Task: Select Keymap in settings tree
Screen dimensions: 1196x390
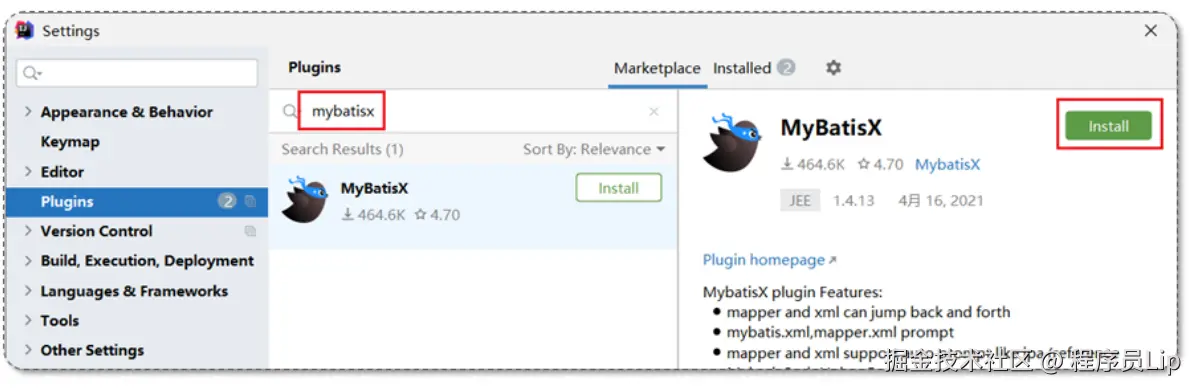Action: tap(69, 142)
